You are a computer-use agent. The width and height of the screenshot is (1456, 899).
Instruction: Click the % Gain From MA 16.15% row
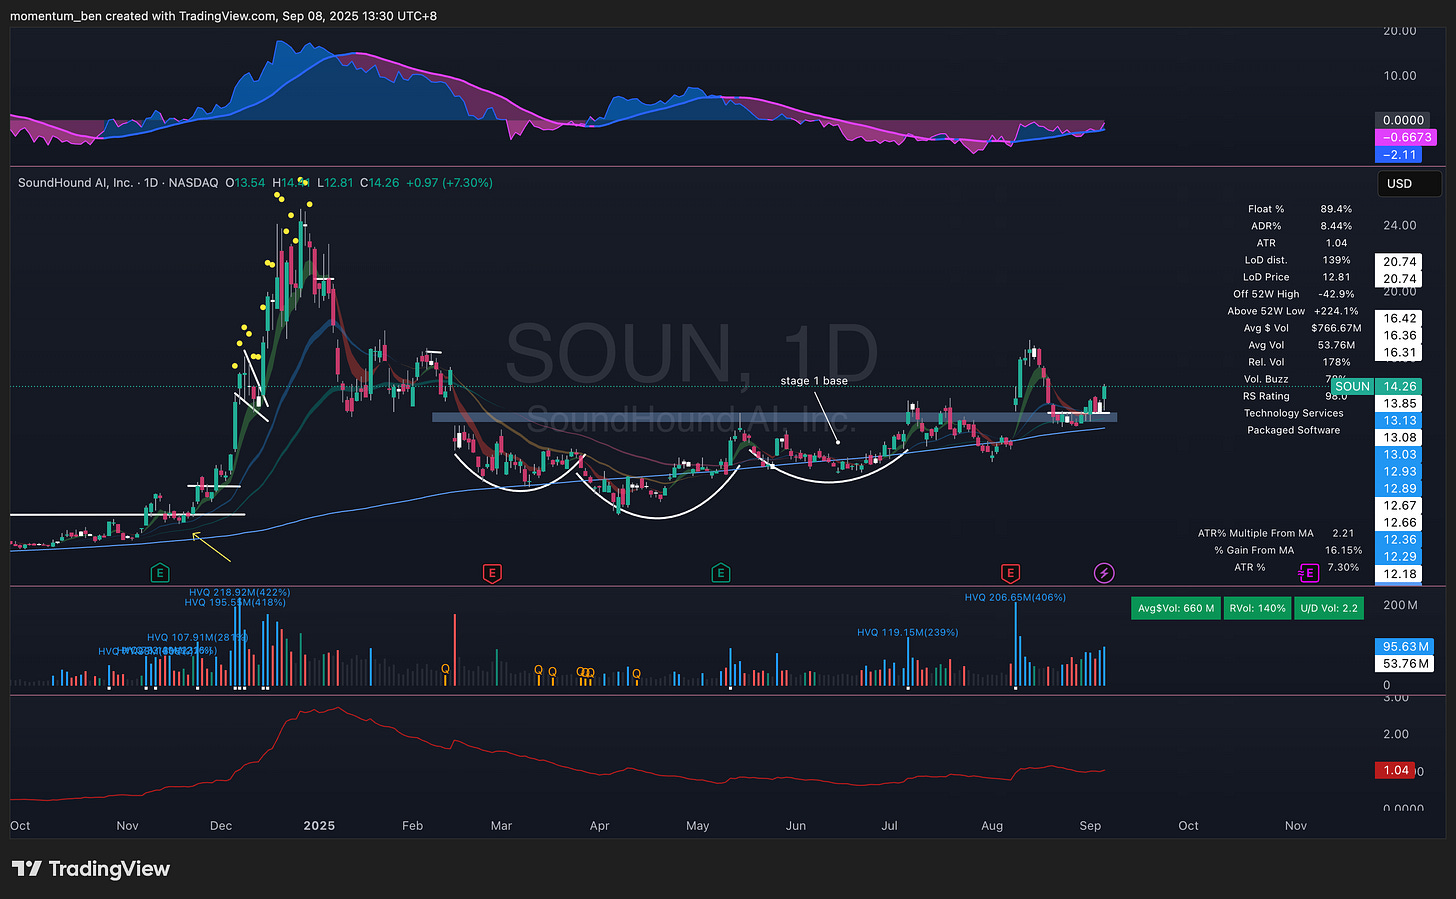[1288, 550]
